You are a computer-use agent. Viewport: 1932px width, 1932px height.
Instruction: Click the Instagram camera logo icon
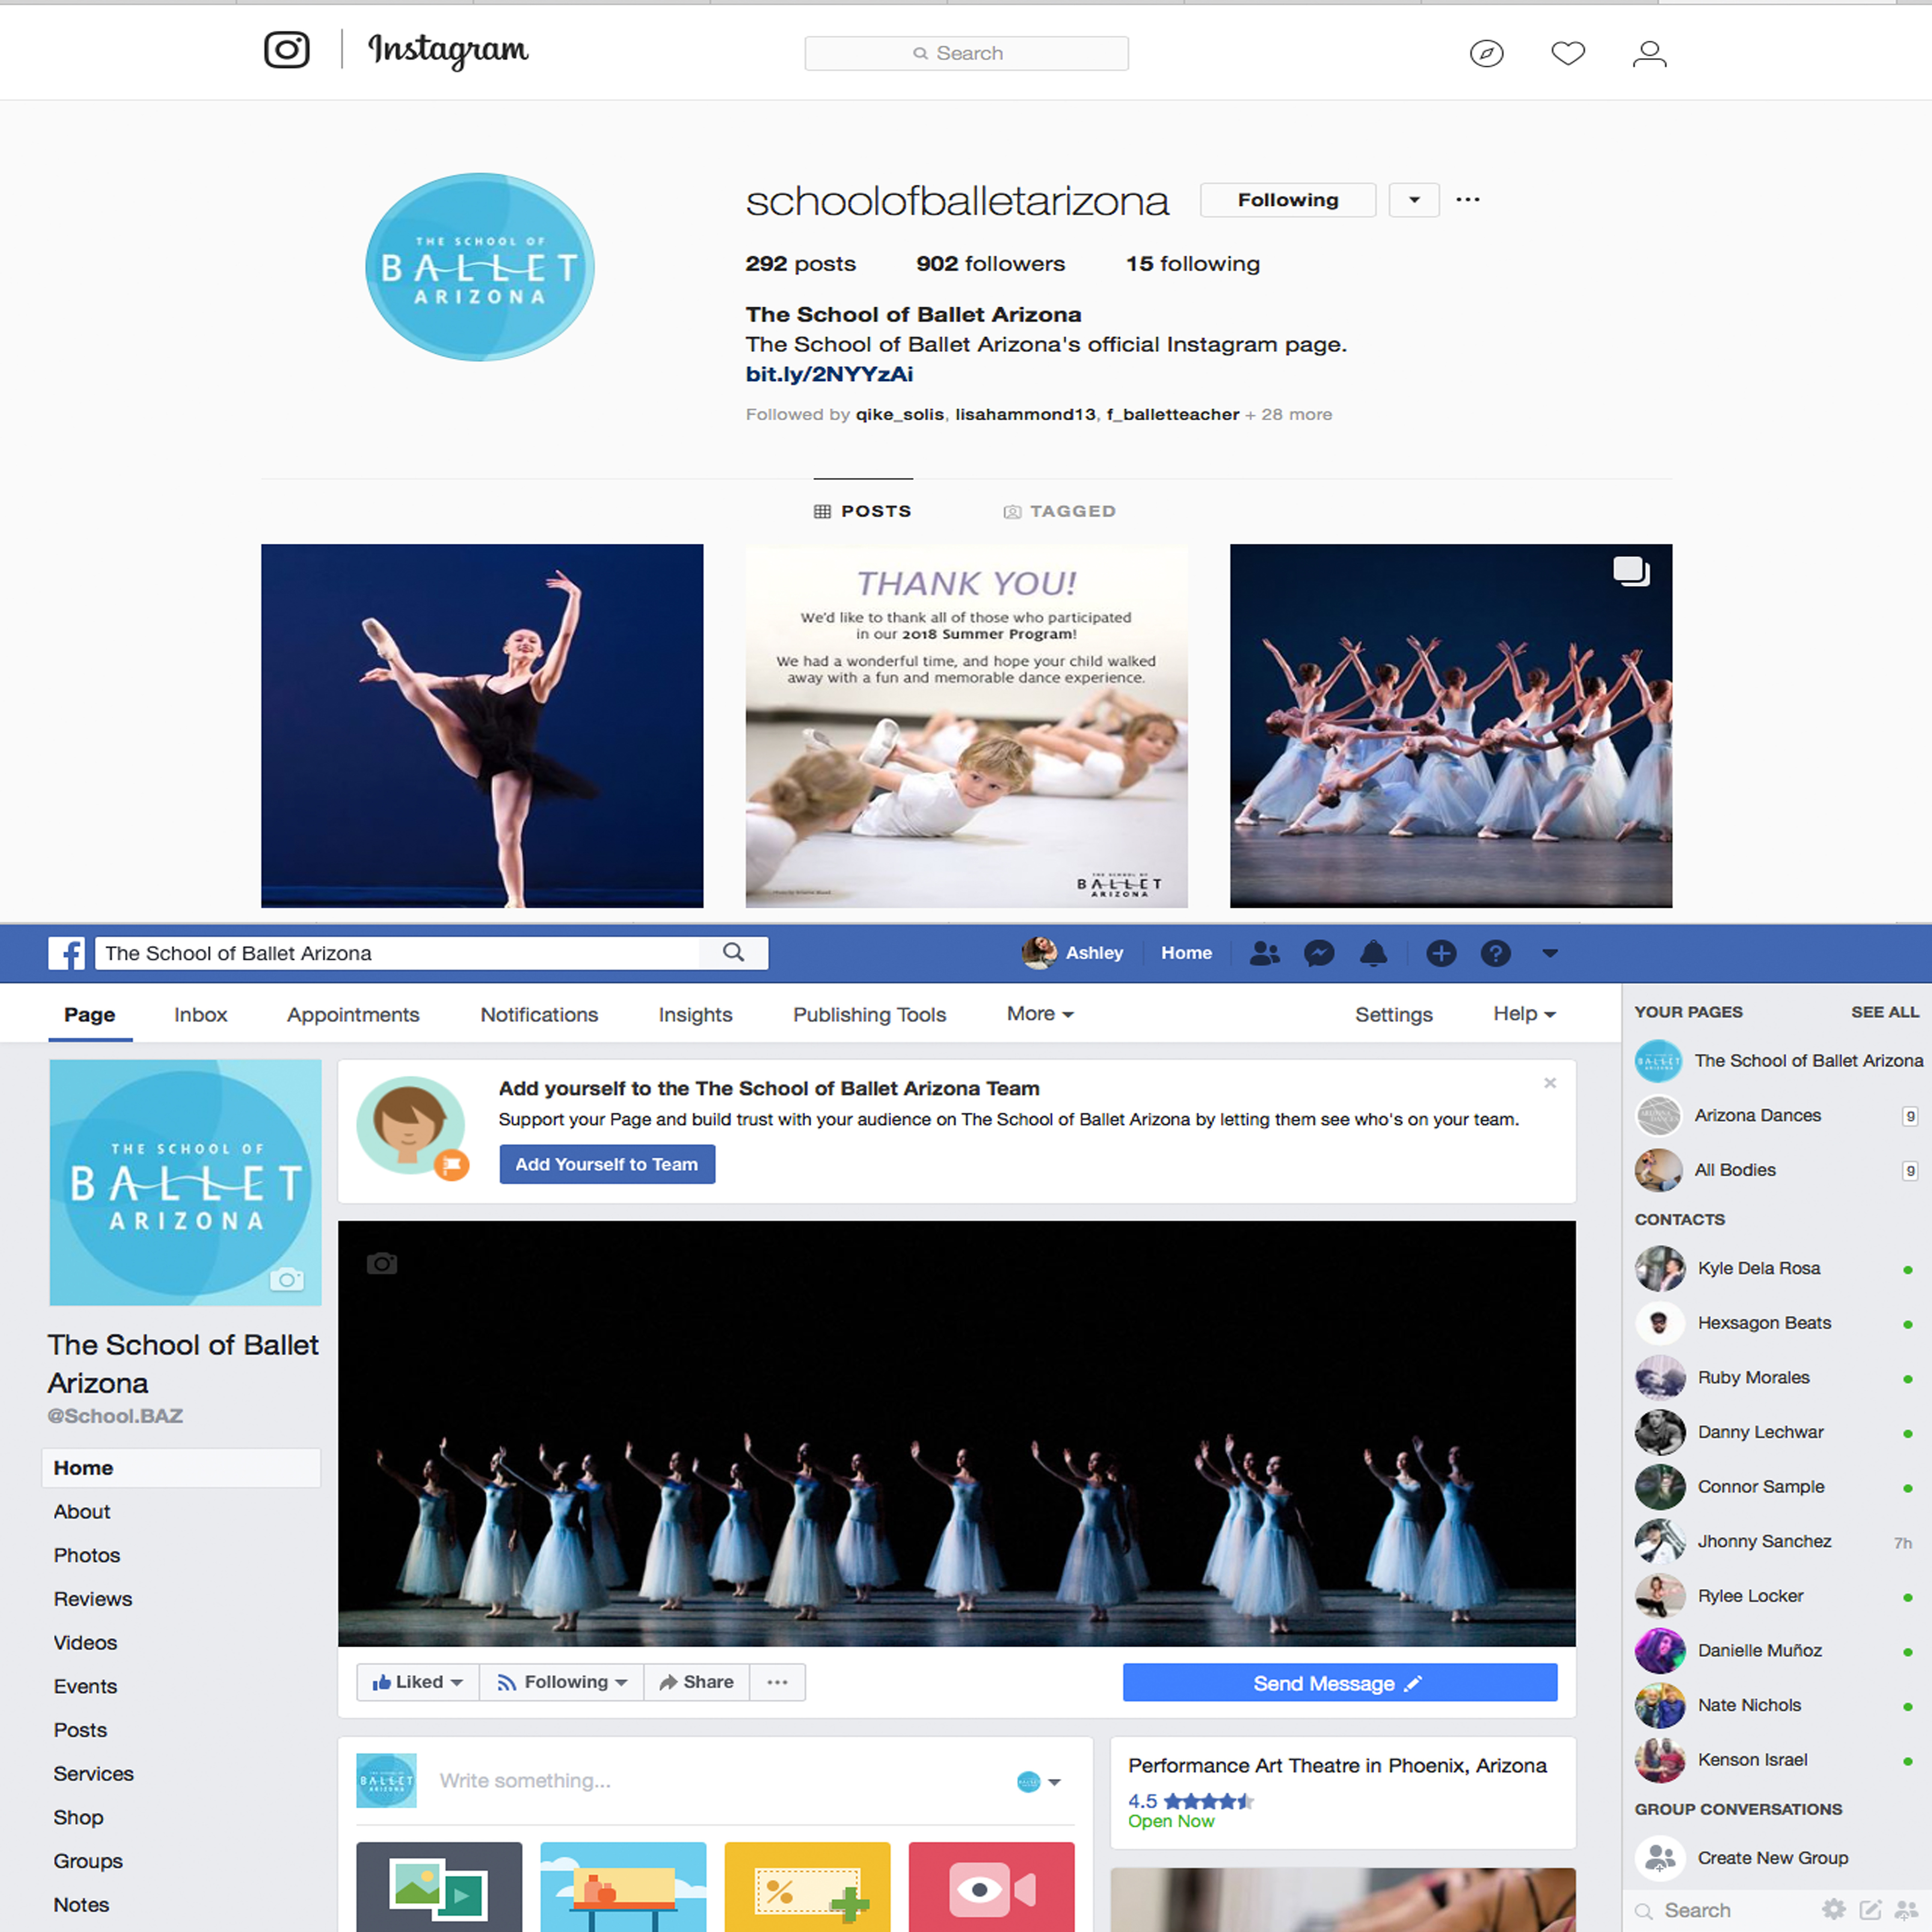pos(286,50)
